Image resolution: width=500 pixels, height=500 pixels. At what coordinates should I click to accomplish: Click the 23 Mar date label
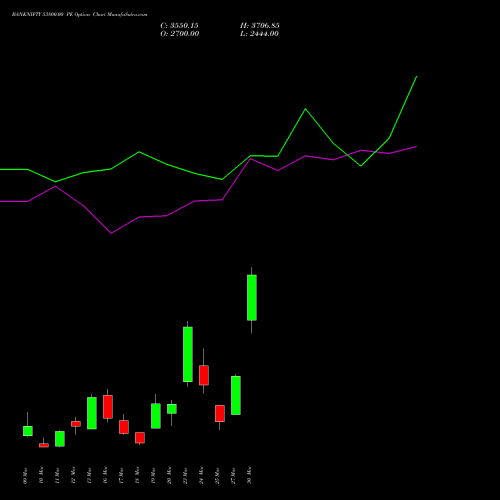(186, 476)
